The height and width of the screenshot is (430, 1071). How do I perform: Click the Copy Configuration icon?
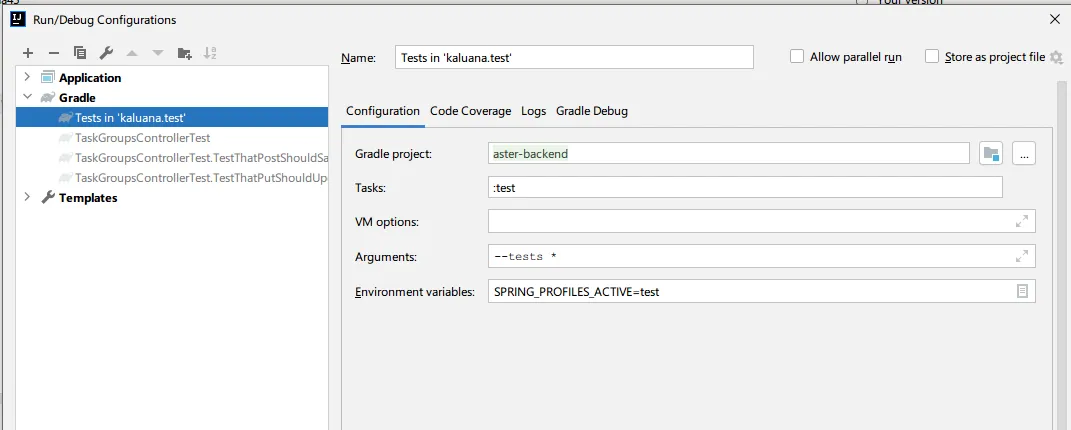(80, 53)
